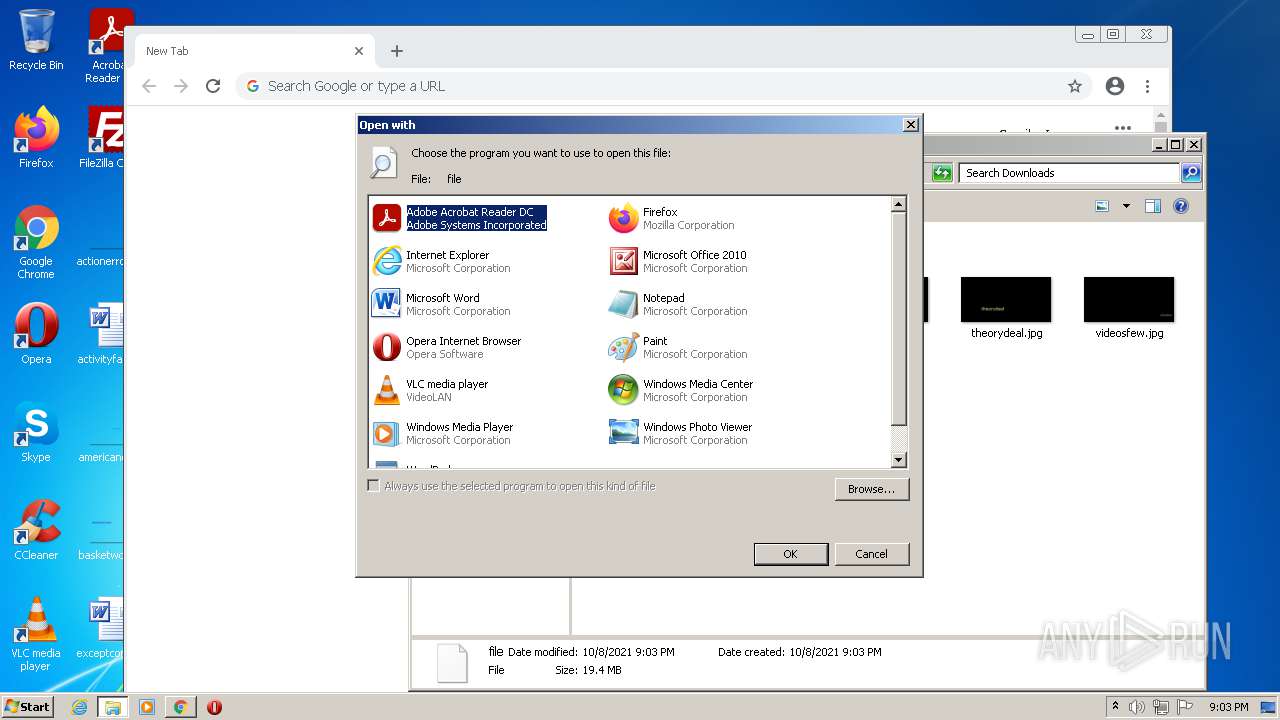Close the Open with dialog
Image resolution: width=1280 pixels, height=720 pixels.
click(910, 124)
